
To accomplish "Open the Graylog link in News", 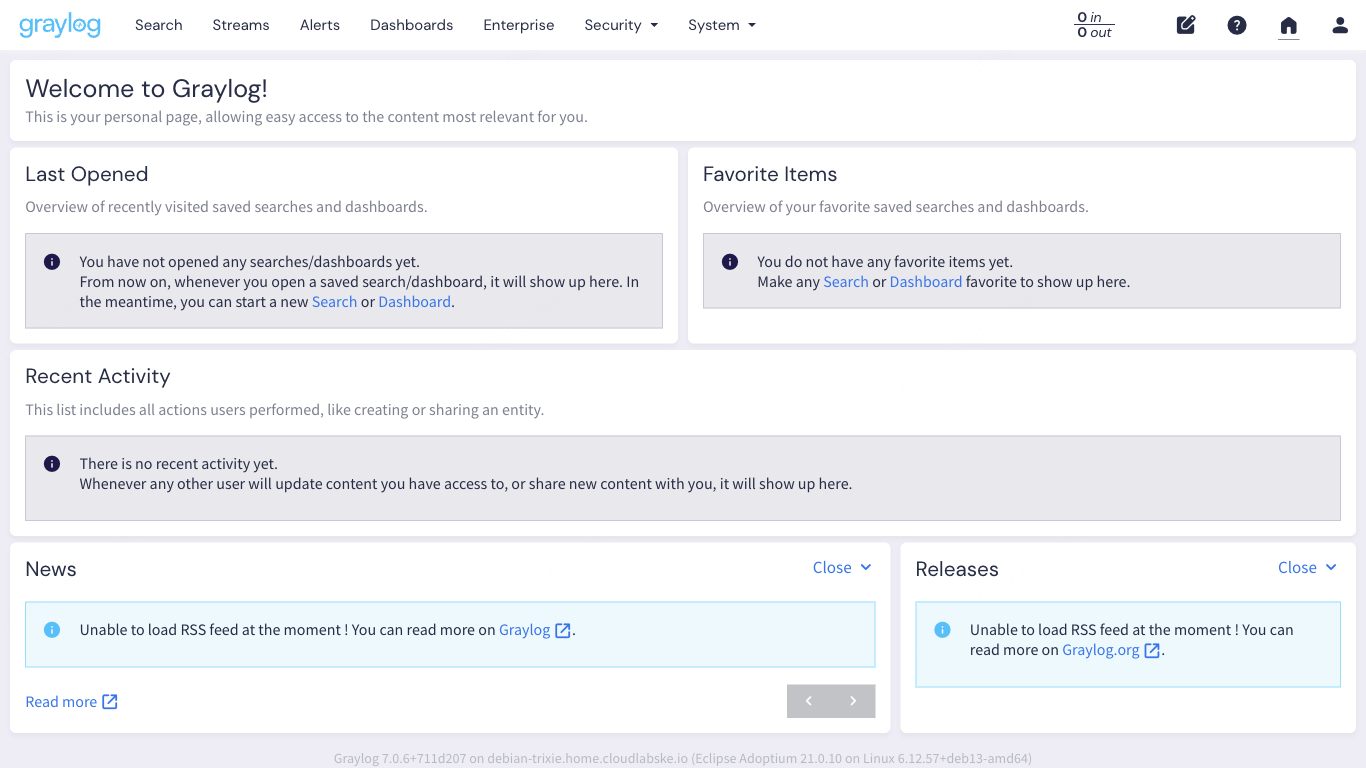I will (x=525, y=630).
